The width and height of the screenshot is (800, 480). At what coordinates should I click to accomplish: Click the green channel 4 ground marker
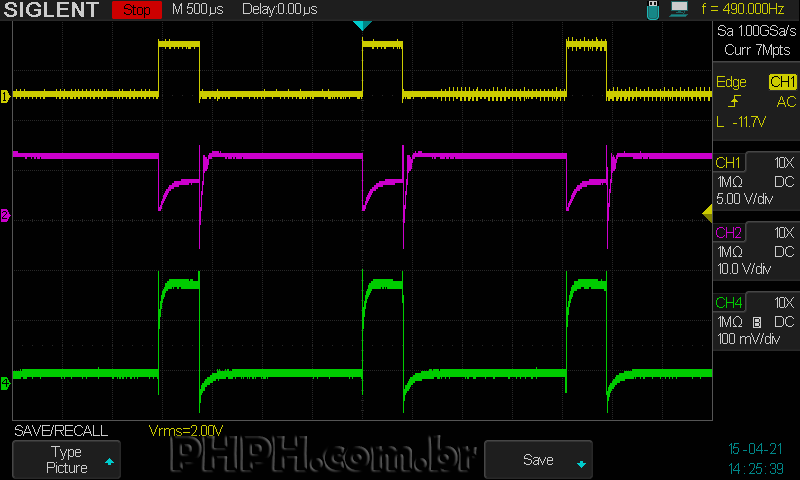pyautogui.click(x=5, y=383)
